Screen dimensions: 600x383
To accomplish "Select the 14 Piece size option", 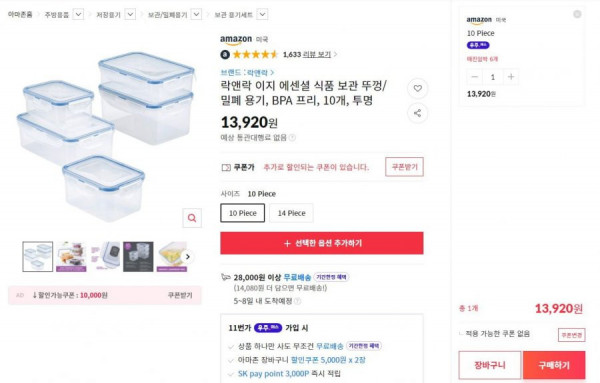I will tap(292, 213).
